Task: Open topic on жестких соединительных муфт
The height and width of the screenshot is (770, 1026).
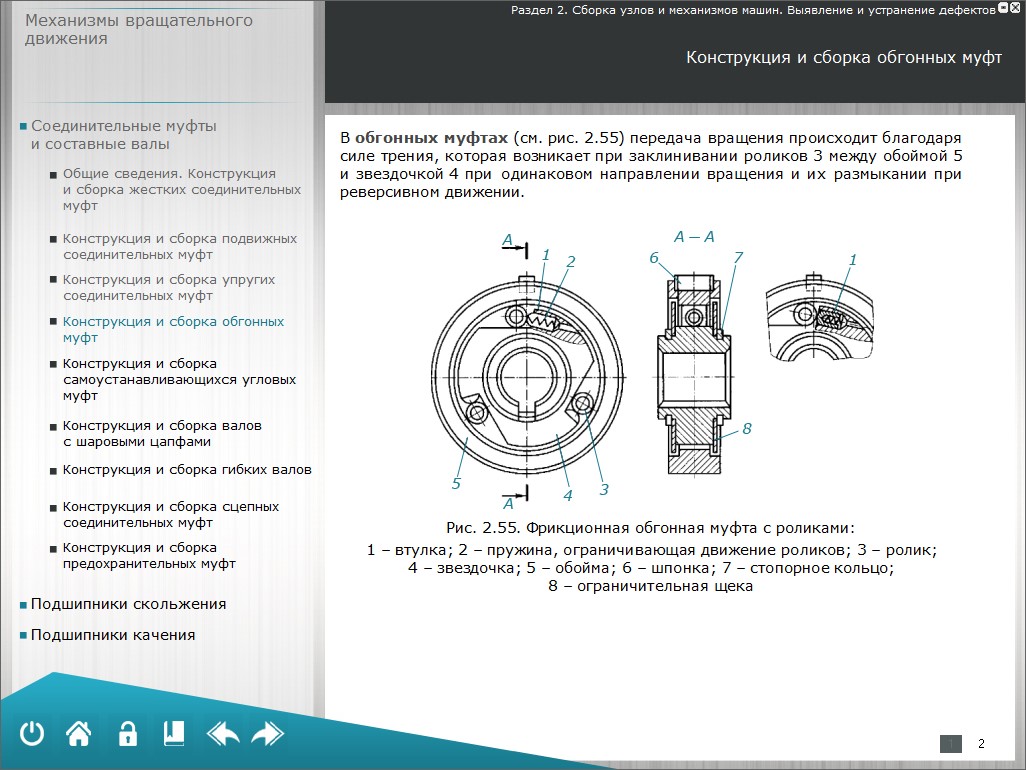Action: tap(181, 189)
